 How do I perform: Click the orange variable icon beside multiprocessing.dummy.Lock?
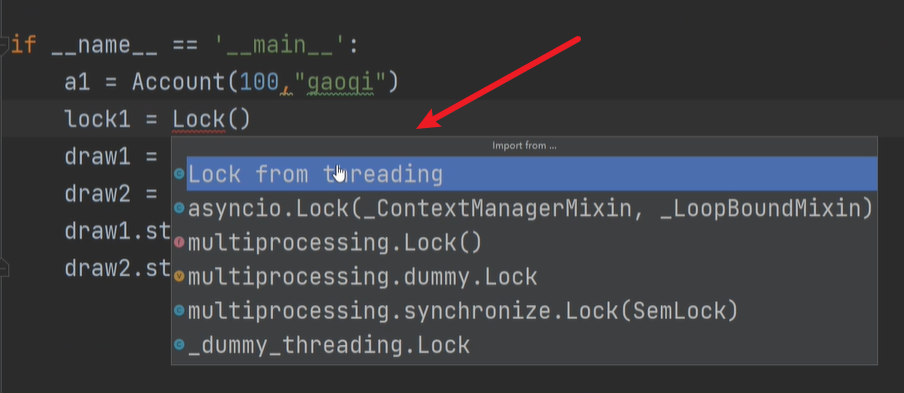point(179,277)
